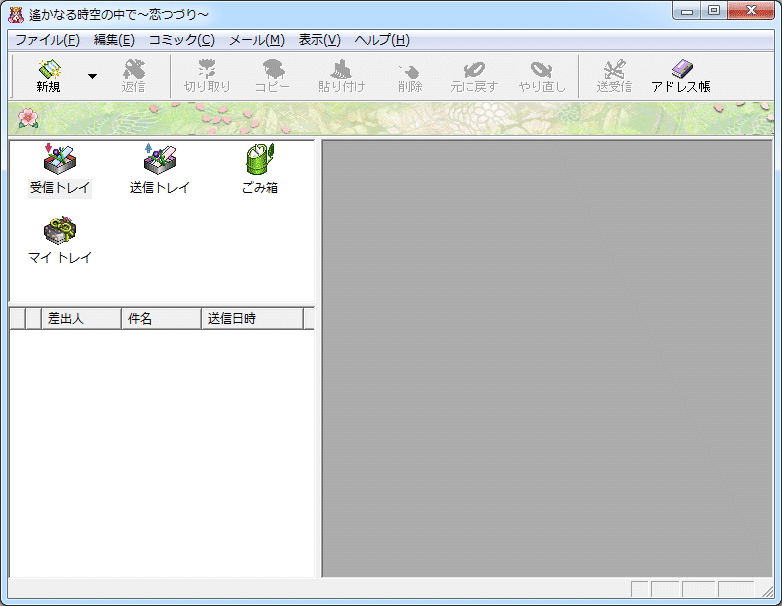Maximize the 恋つづり window
Viewport: 782px width, 606px height.
pos(714,10)
